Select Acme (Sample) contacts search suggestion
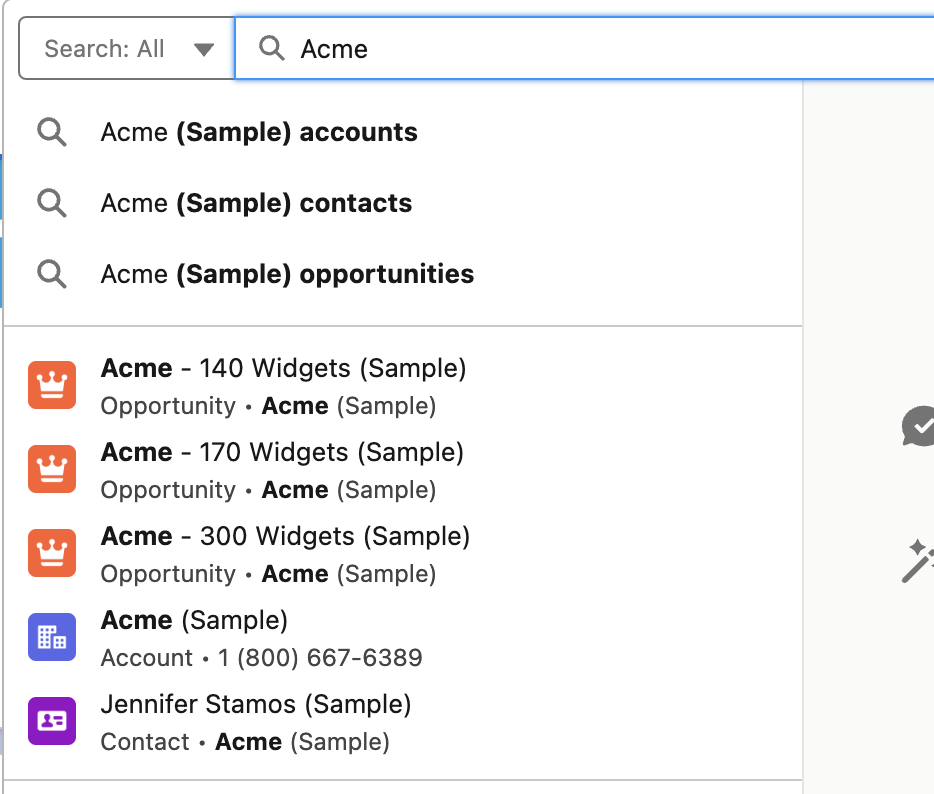 tap(256, 203)
